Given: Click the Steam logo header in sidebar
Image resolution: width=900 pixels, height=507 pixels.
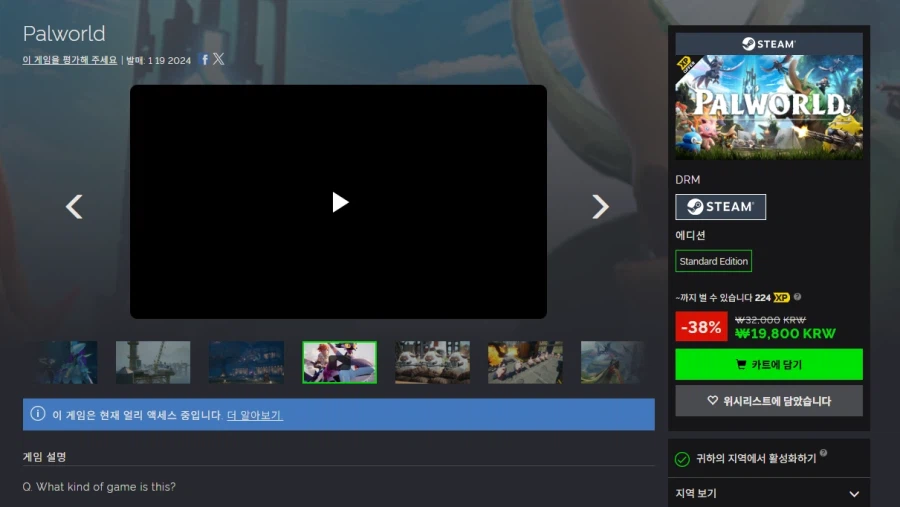Looking at the screenshot, I should pos(769,44).
